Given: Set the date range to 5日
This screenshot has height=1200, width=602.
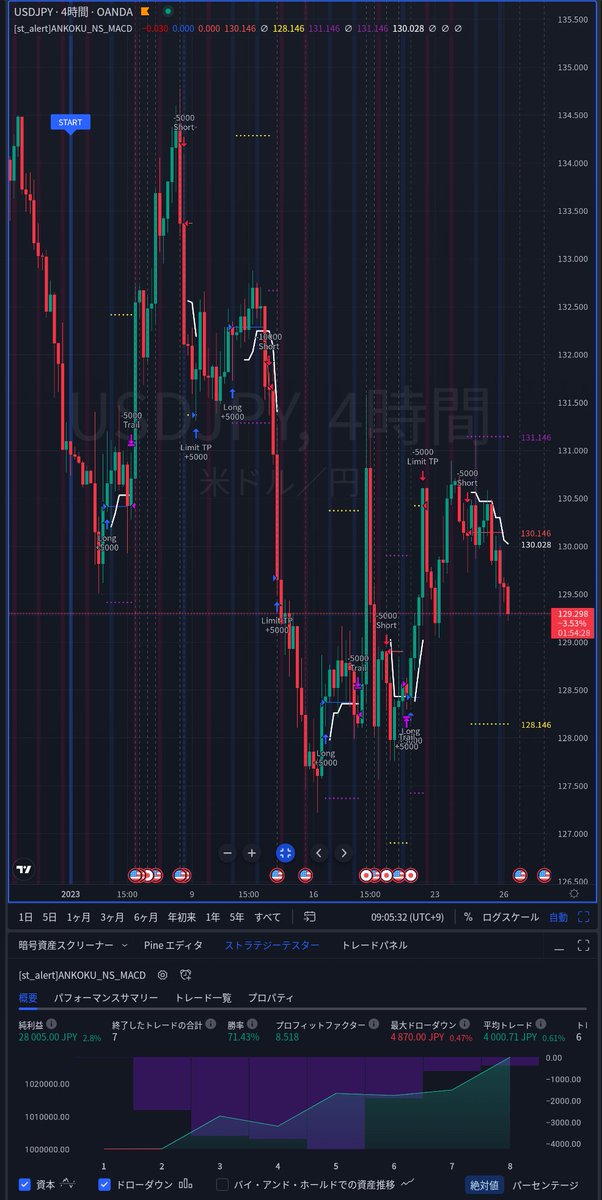Looking at the screenshot, I should (49, 917).
